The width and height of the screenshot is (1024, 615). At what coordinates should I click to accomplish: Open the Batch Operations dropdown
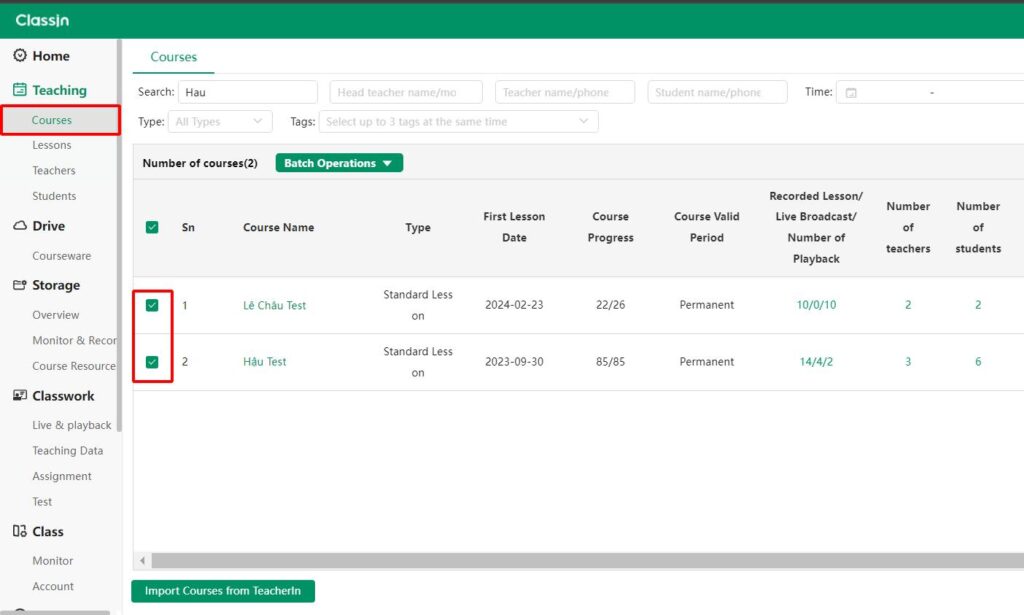(x=339, y=163)
